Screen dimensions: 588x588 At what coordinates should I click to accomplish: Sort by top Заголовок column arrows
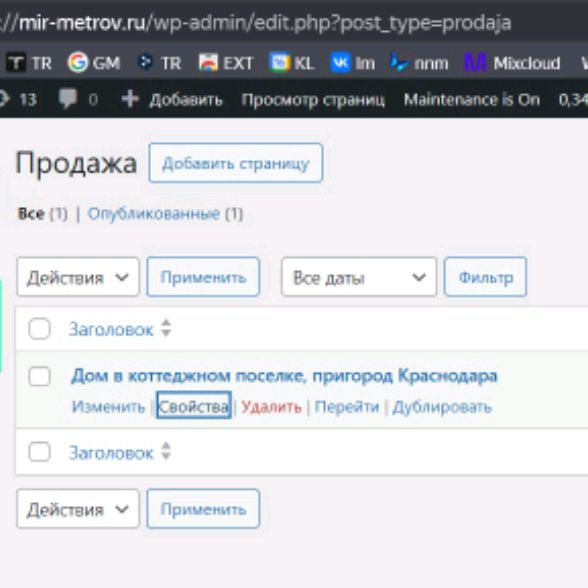point(166,328)
